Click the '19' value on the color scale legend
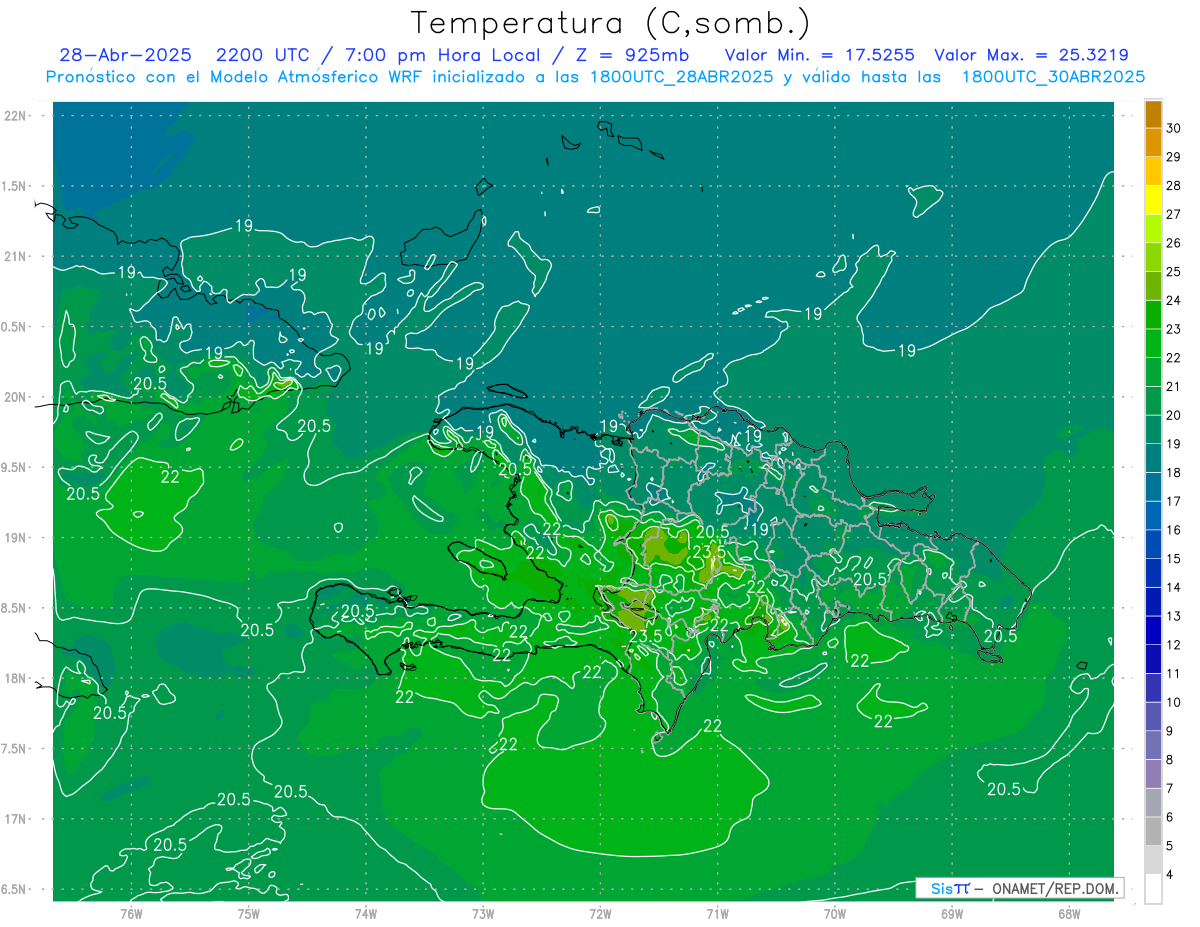This screenshot has height=927, width=1200. 1175,444
